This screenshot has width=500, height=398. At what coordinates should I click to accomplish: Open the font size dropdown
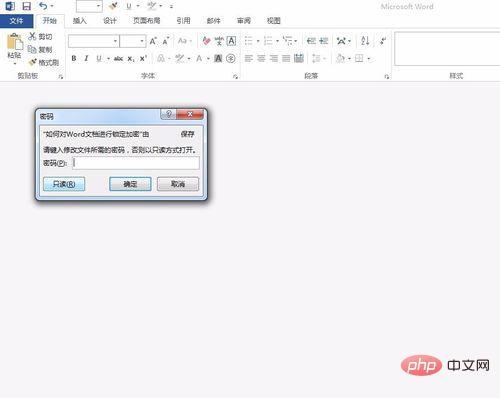pyautogui.click(x=142, y=41)
